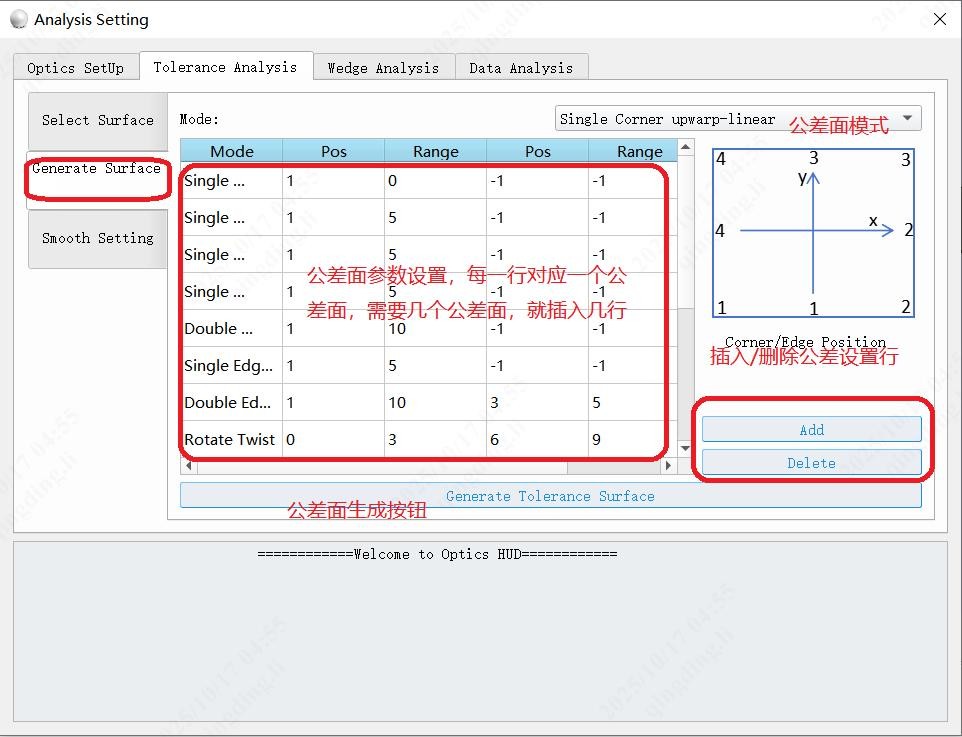Open the Select Surface side tab

[98, 120]
